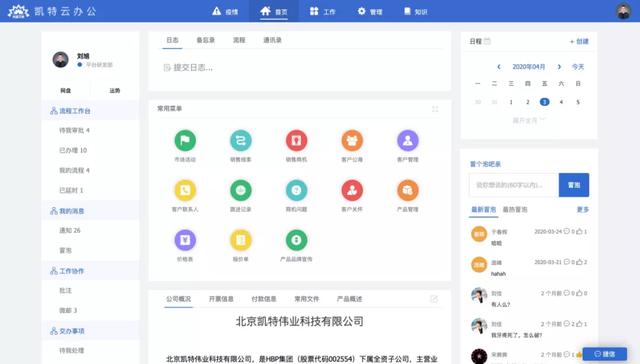Open the yellow 报价单 document icon
This screenshot has width=640, height=364.
(x=240, y=240)
